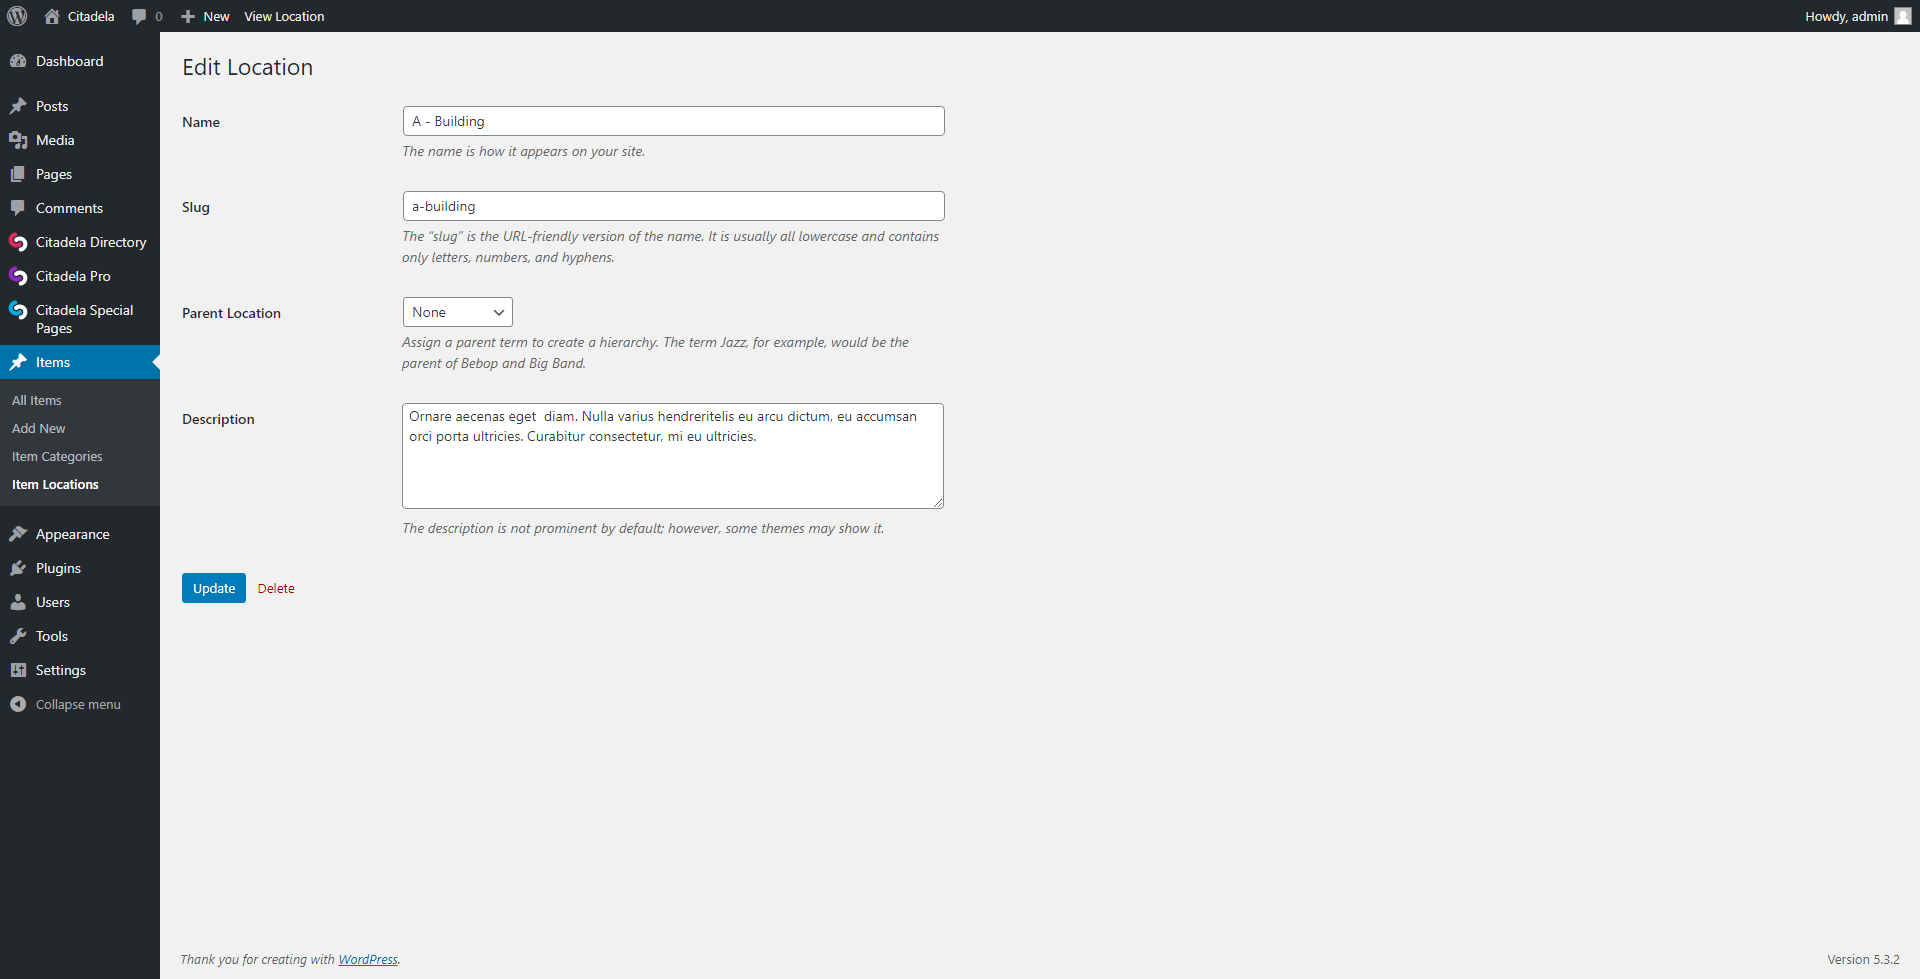Open the Parent Location dropdown
This screenshot has height=979, width=1920.
pyautogui.click(x=457, y=312)
